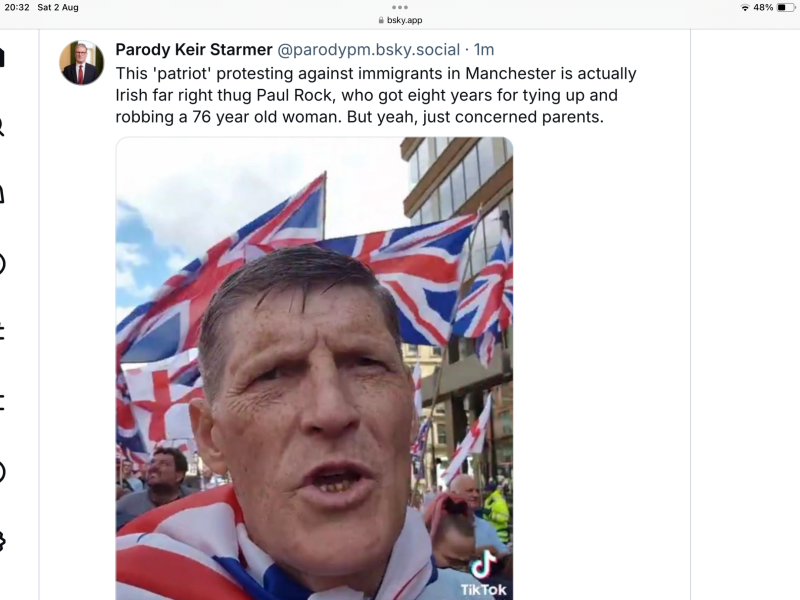This screenshot has width=800, height=600.
Task: Open Lists from the left sidebar
Action: (x=2, y=402)
